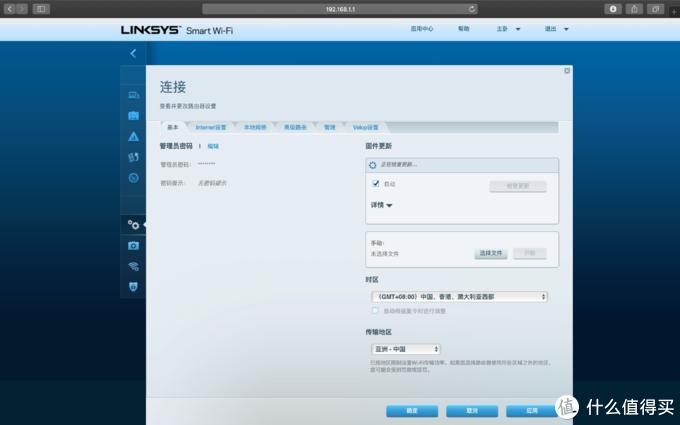This screenshot has height=425, width=680.
Task: Switch to the 本地网络 tab
Action: point(255,127)
